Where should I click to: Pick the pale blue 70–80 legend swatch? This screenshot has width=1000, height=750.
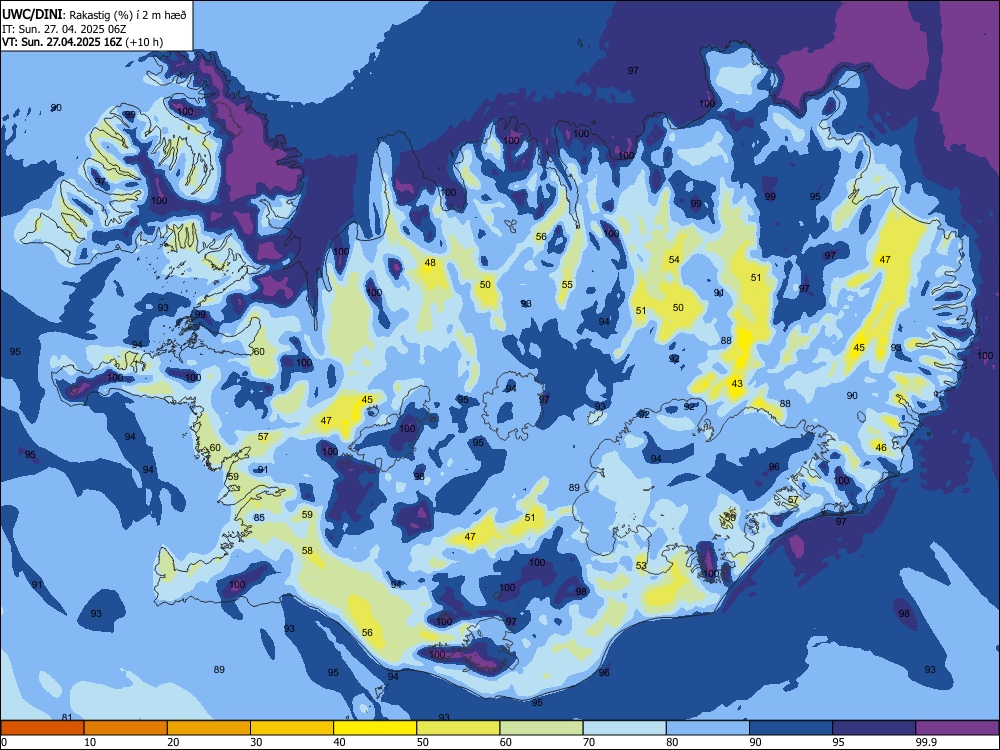625,728
